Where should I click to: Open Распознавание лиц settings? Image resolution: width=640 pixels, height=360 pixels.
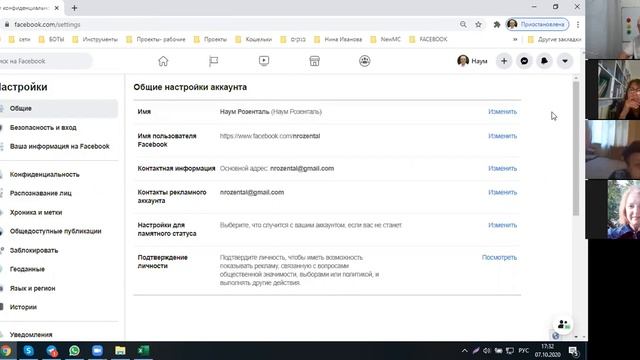pyautogui.click(x=40, y=193)
